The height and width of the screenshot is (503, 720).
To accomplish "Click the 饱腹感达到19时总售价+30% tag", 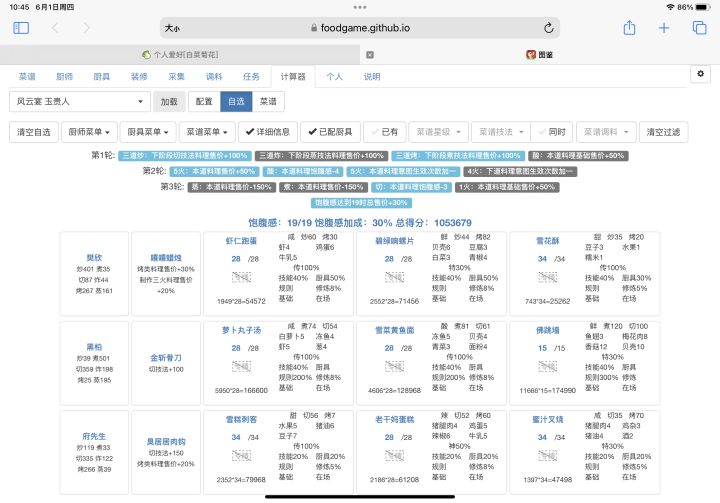I will [x=361, y=203].
